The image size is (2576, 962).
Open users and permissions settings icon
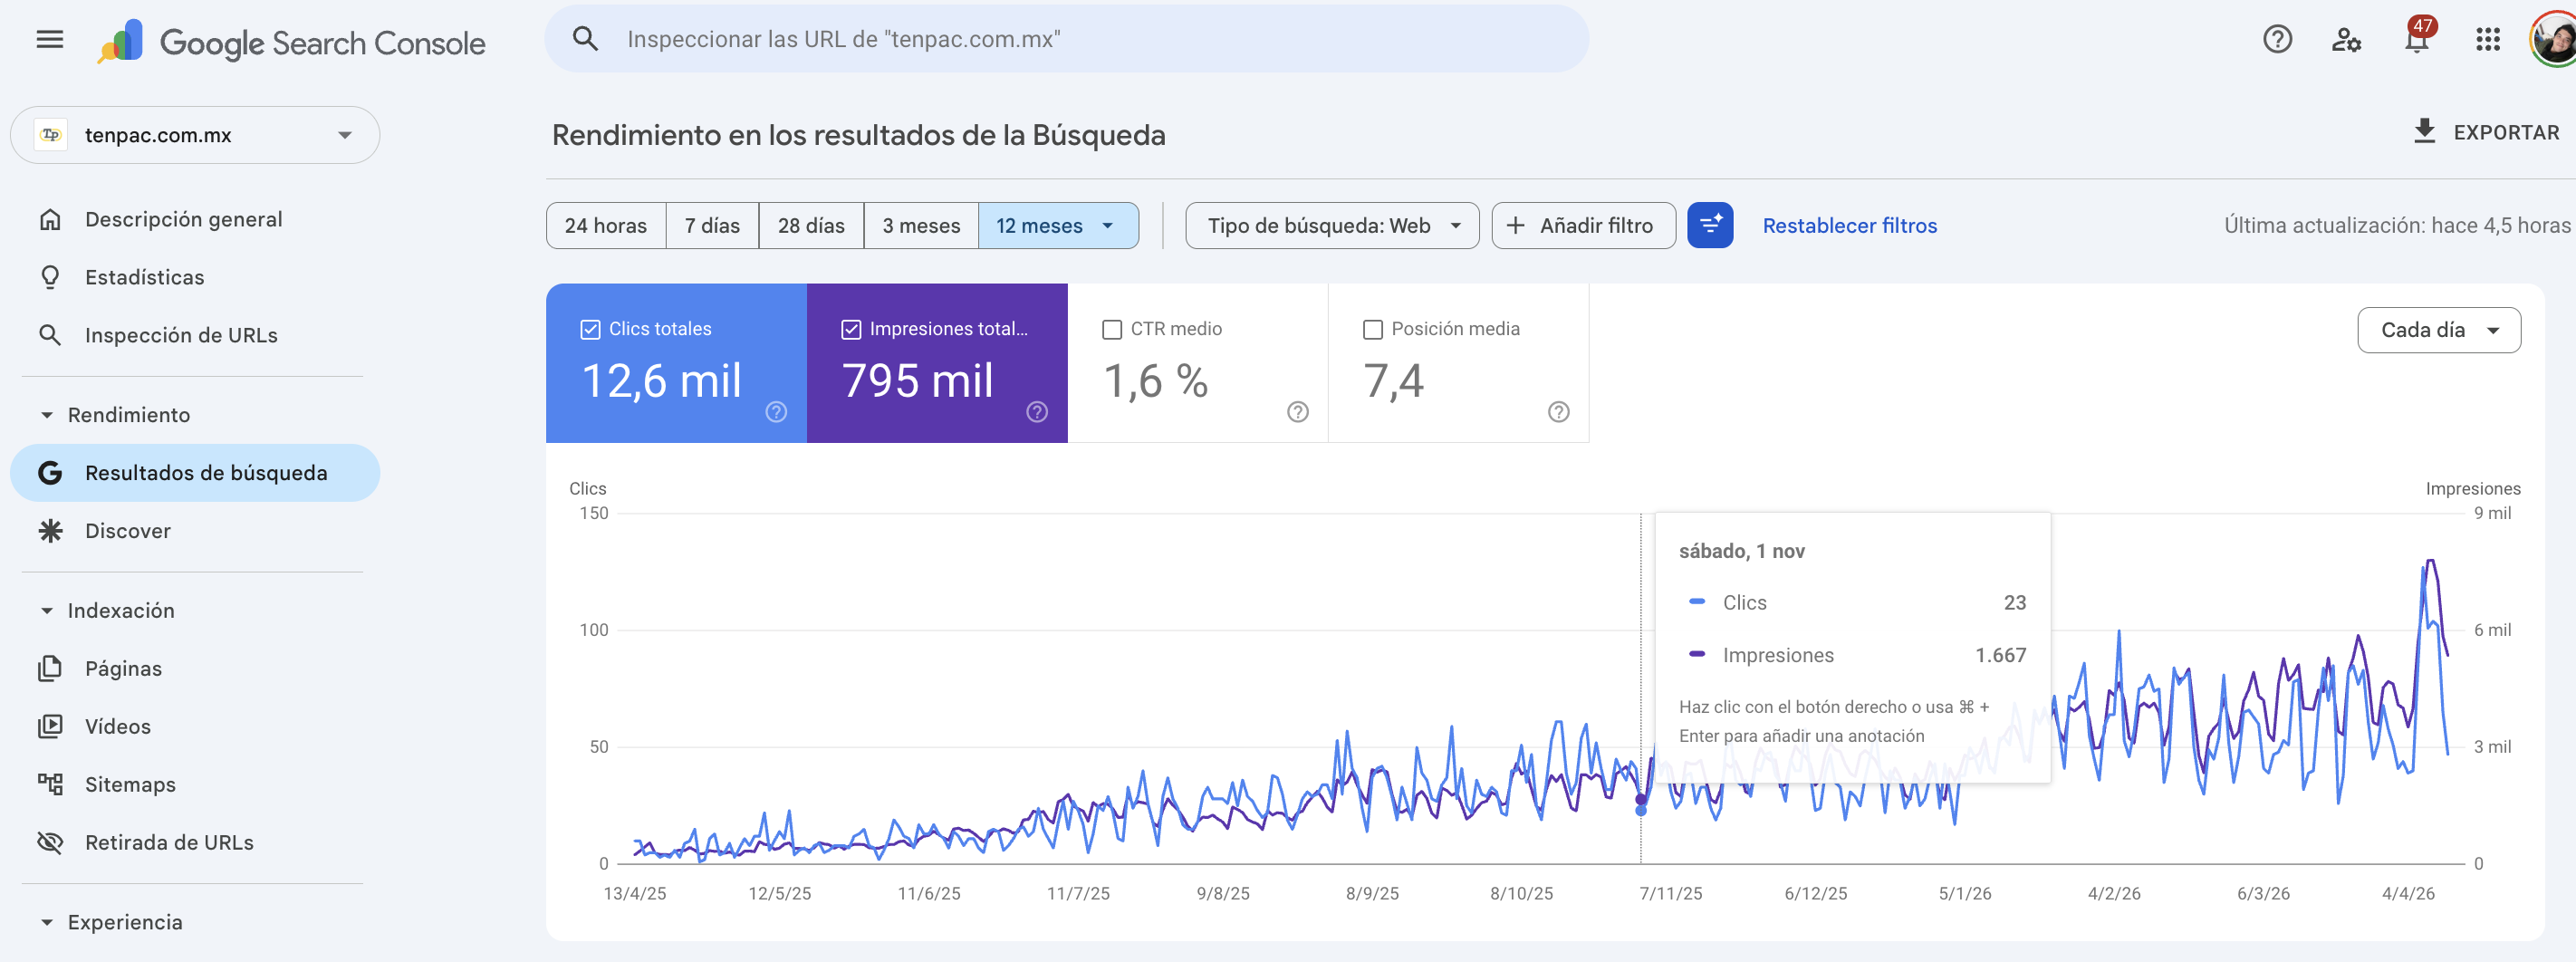(2346, 39)
